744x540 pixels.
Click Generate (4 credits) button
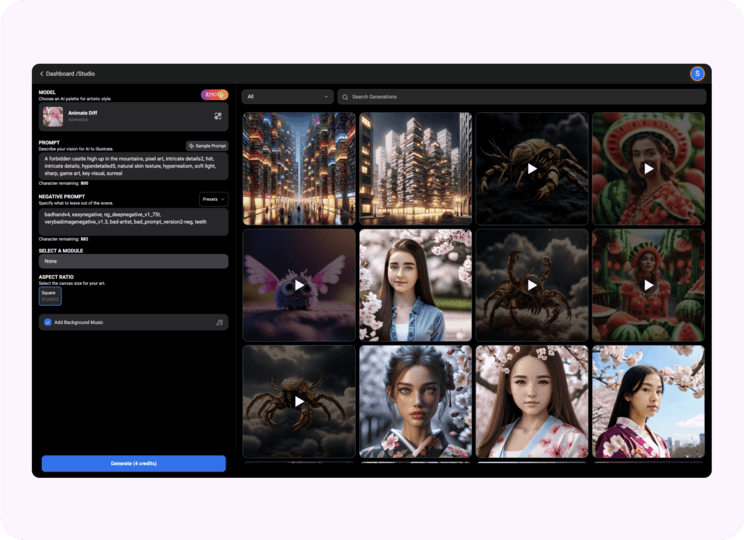click(x=133, y=464)
